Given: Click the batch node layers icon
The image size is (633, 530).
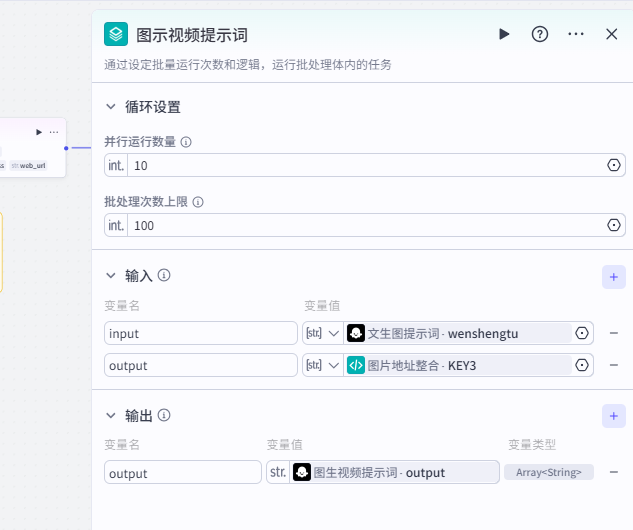Looking at the screenshot, I should point(116,34).
